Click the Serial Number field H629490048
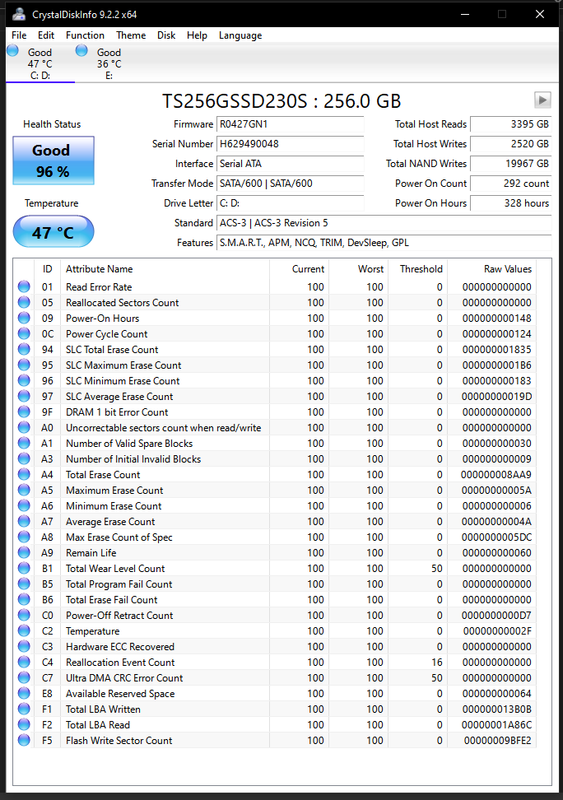Image resolution: width=563 pixels, height=800 pixels. point(290,144)
